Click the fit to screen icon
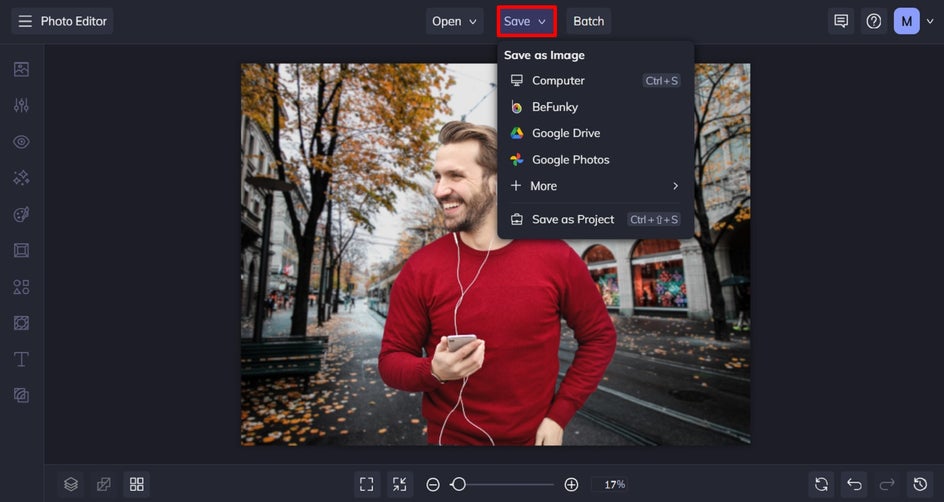 (367, 484)
